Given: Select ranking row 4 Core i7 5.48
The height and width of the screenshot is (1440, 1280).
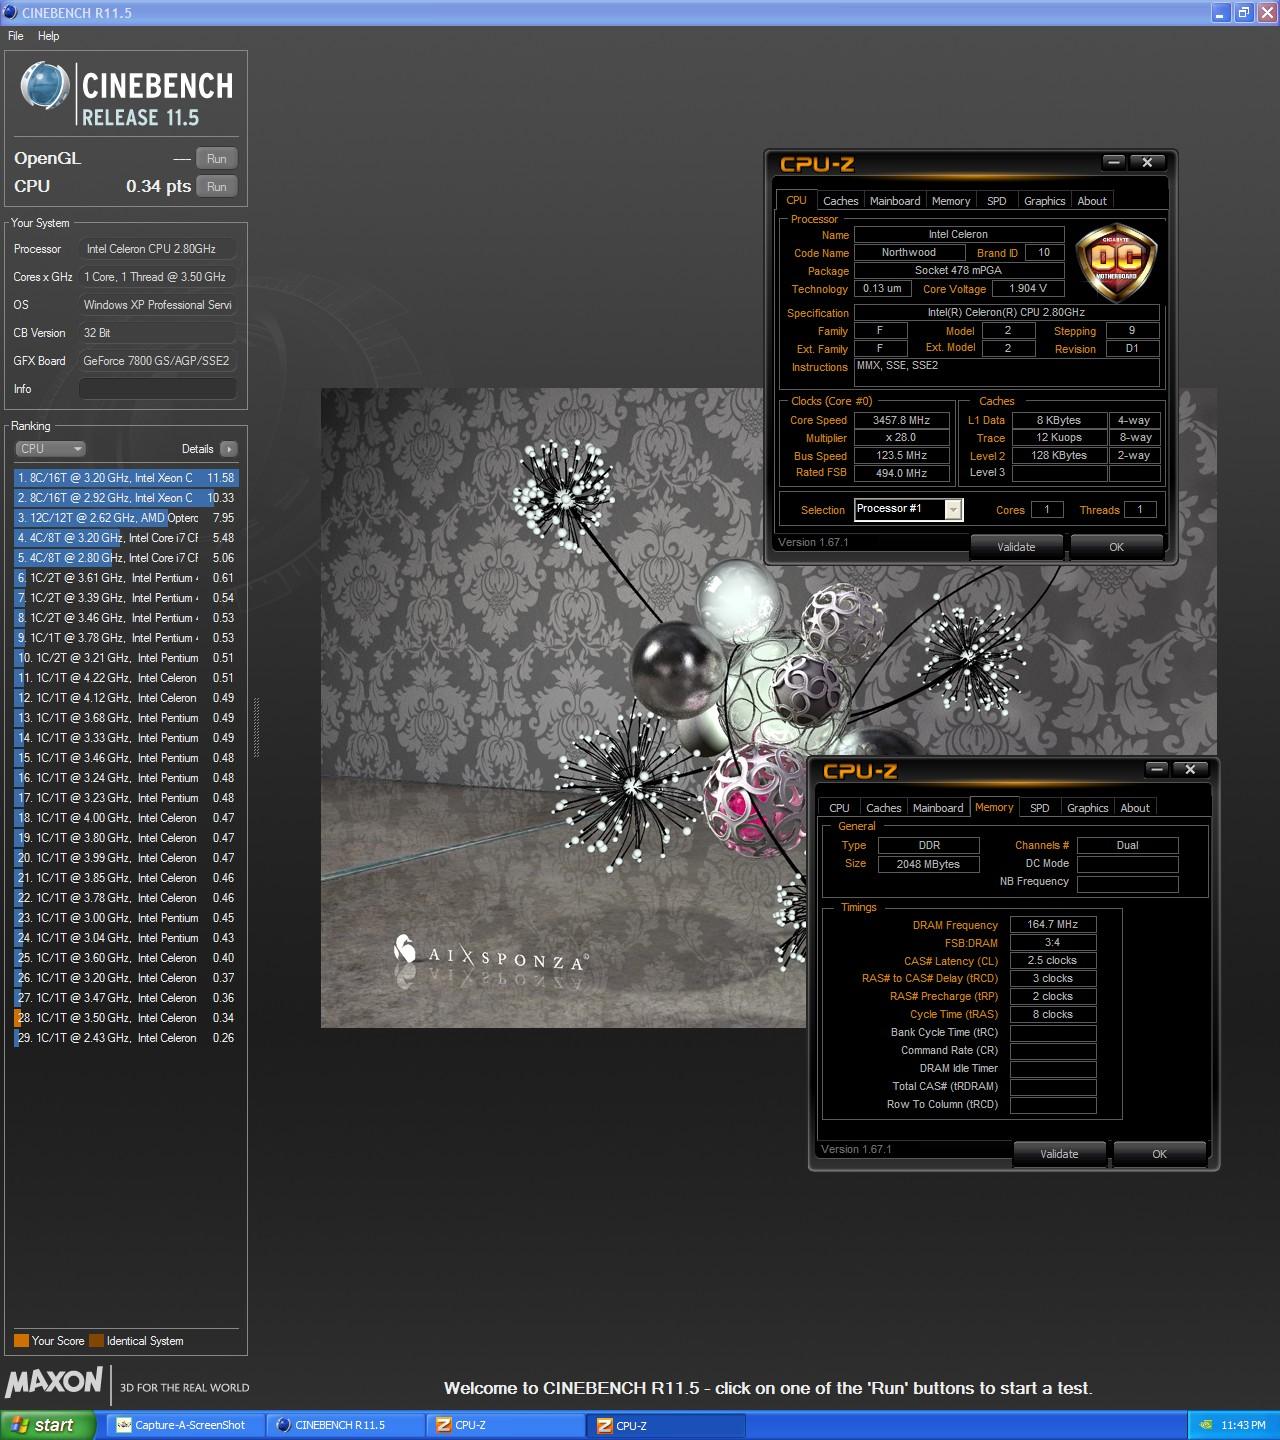Looking at the screenshot, I should tap(126, 538).
